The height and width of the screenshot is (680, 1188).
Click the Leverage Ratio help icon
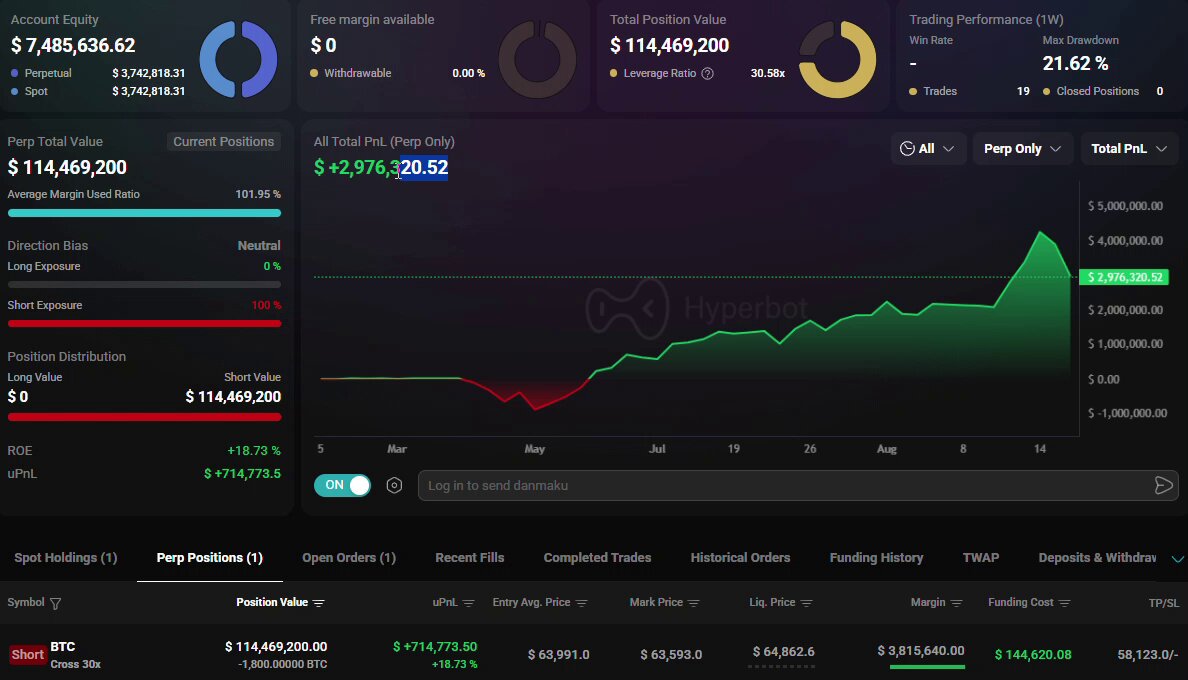(707, 73)
